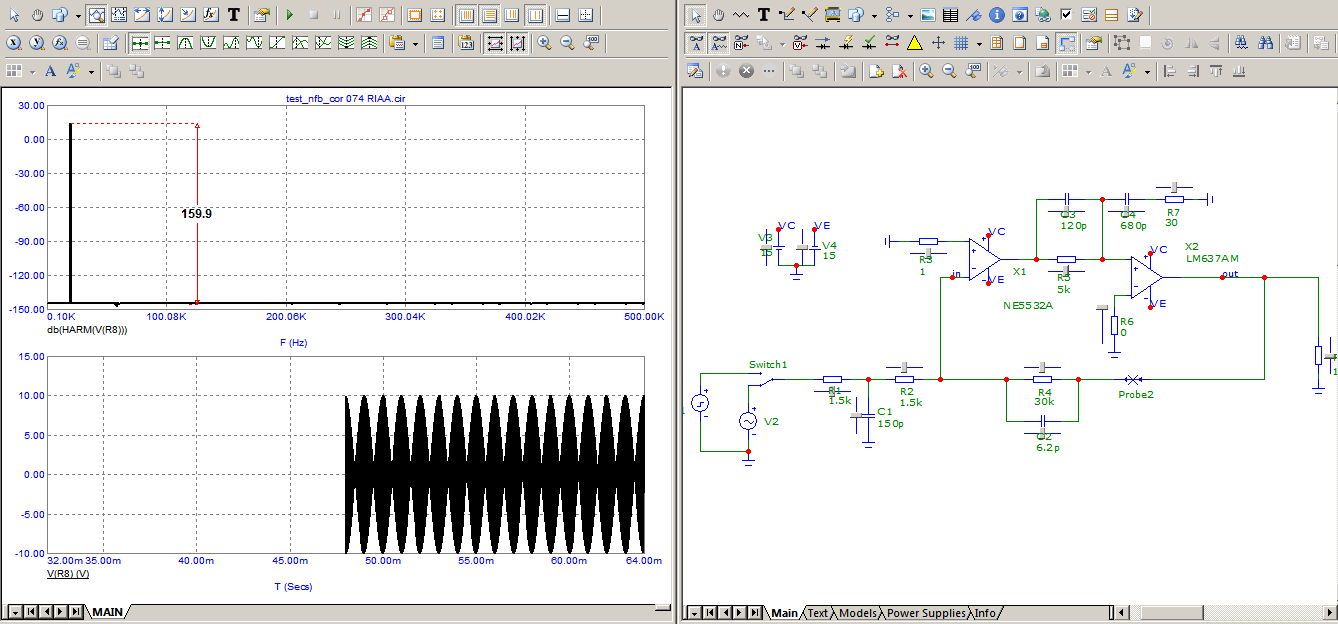
Task: Click the yellow triangle warning icon
Action: [914, 43]
